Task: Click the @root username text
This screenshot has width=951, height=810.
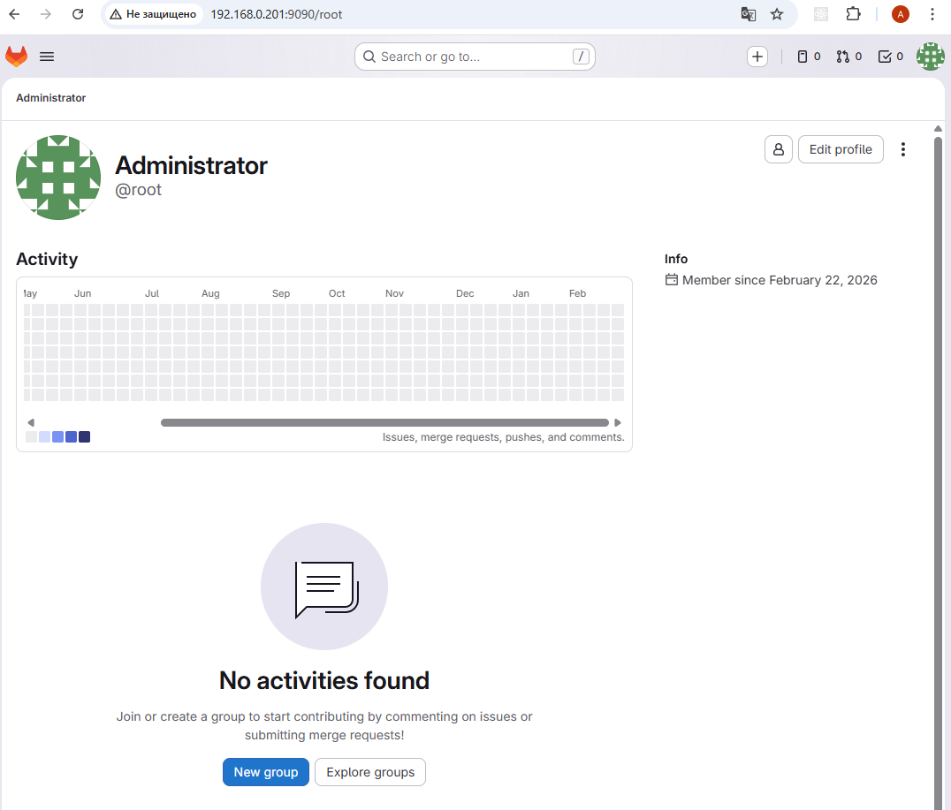Action: 138,190
